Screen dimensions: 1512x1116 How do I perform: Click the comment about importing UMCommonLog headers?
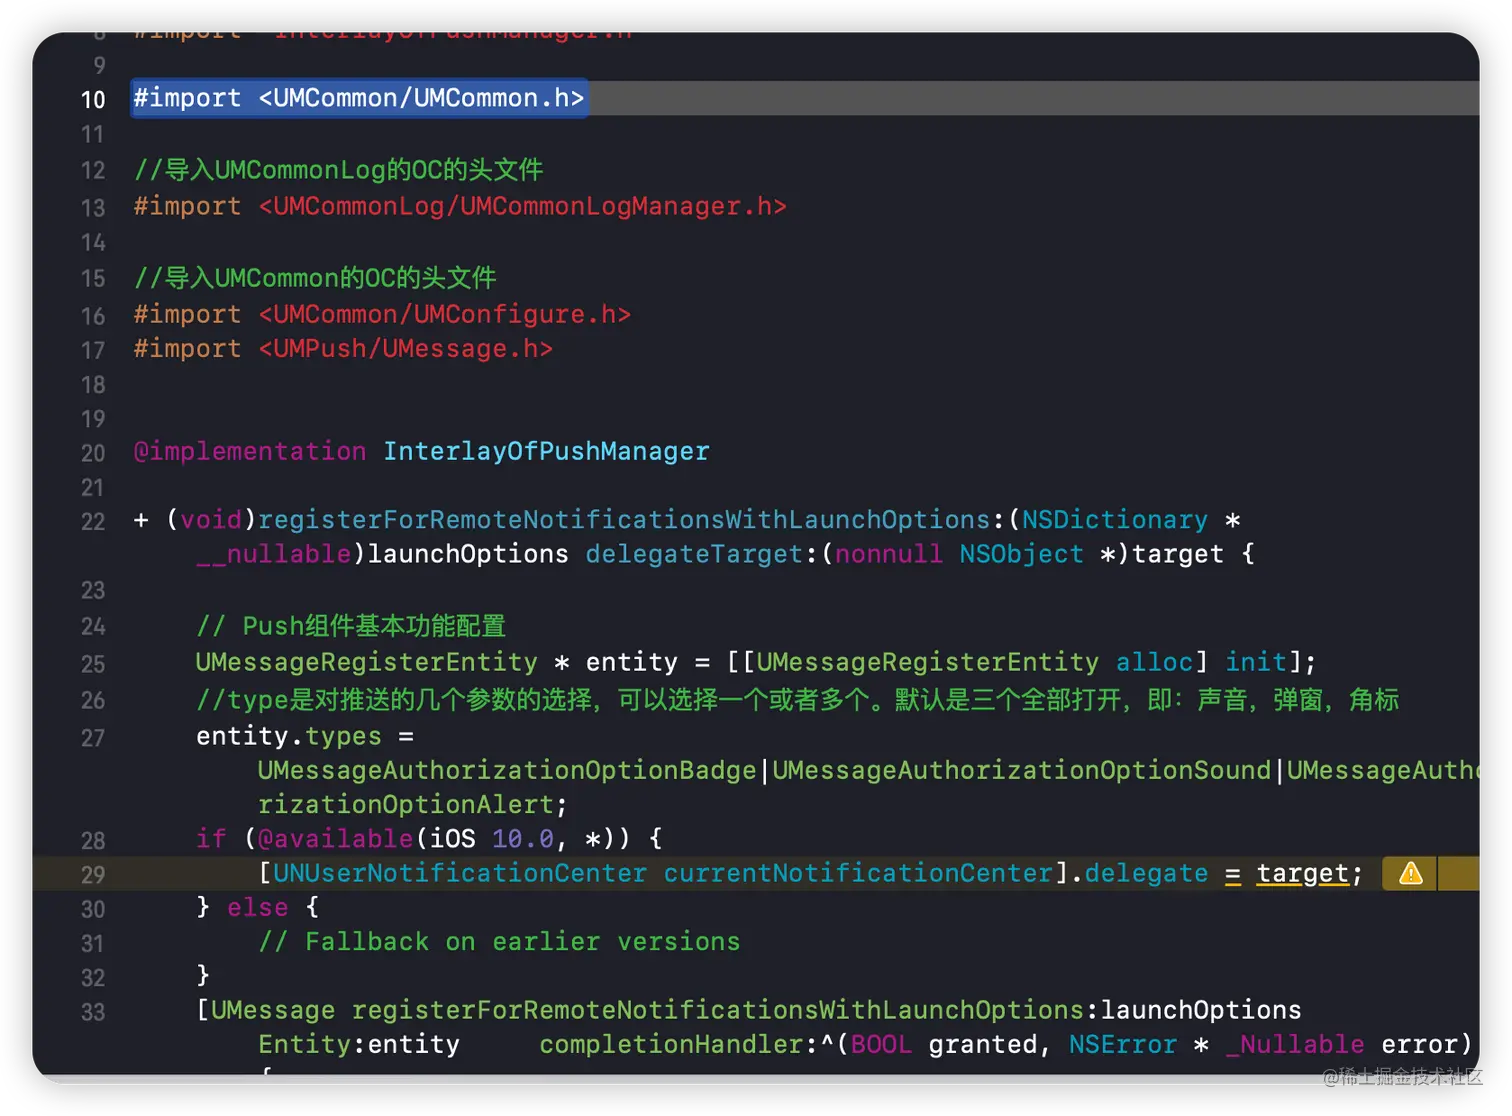(x=339, y=170)
